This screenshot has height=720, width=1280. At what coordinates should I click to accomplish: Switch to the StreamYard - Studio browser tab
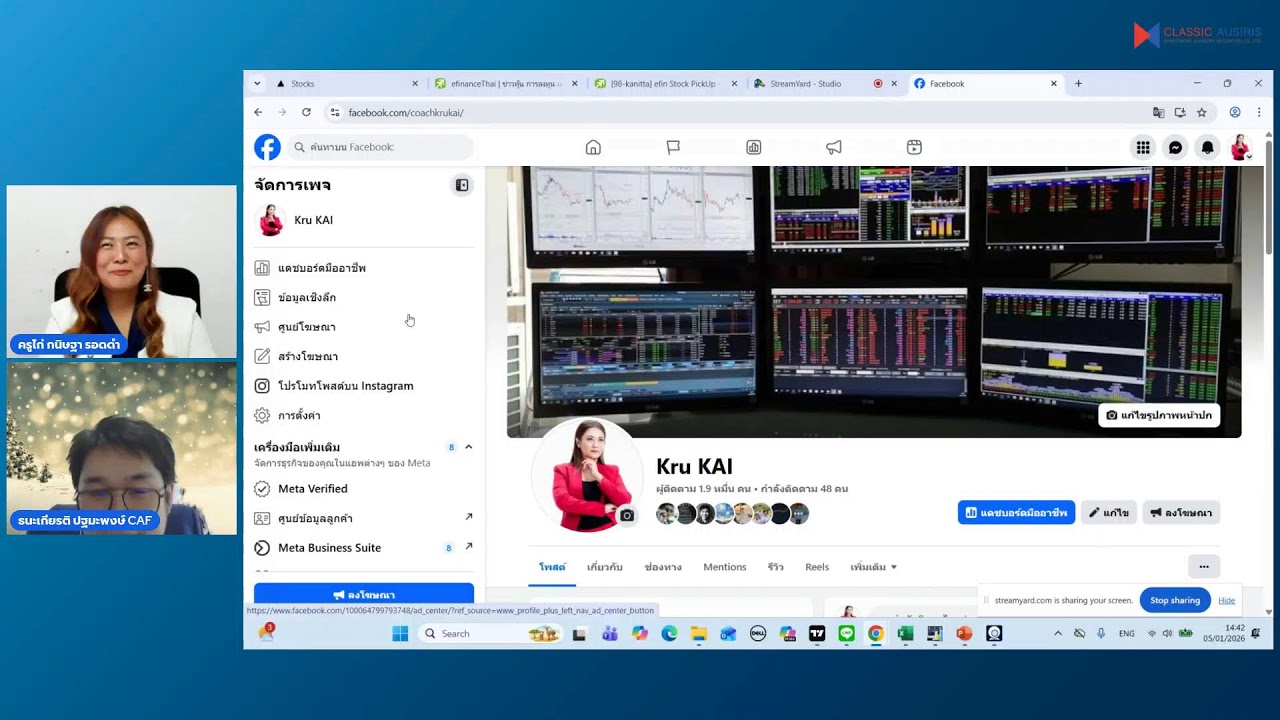point(825,84)
